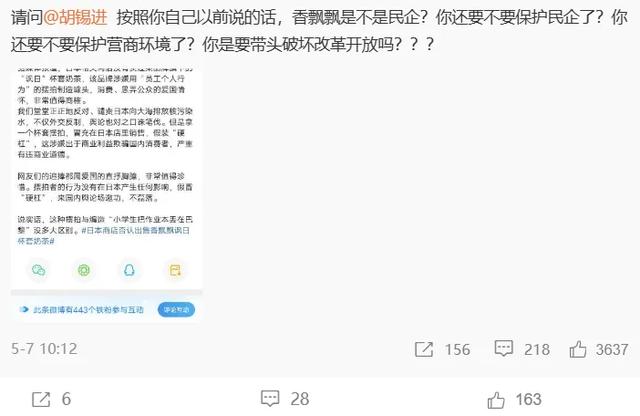Image resolution: width=640 pixels, height=416 pixels.
Task: Click the yellow note share icon
Action: tap(175, 270)
